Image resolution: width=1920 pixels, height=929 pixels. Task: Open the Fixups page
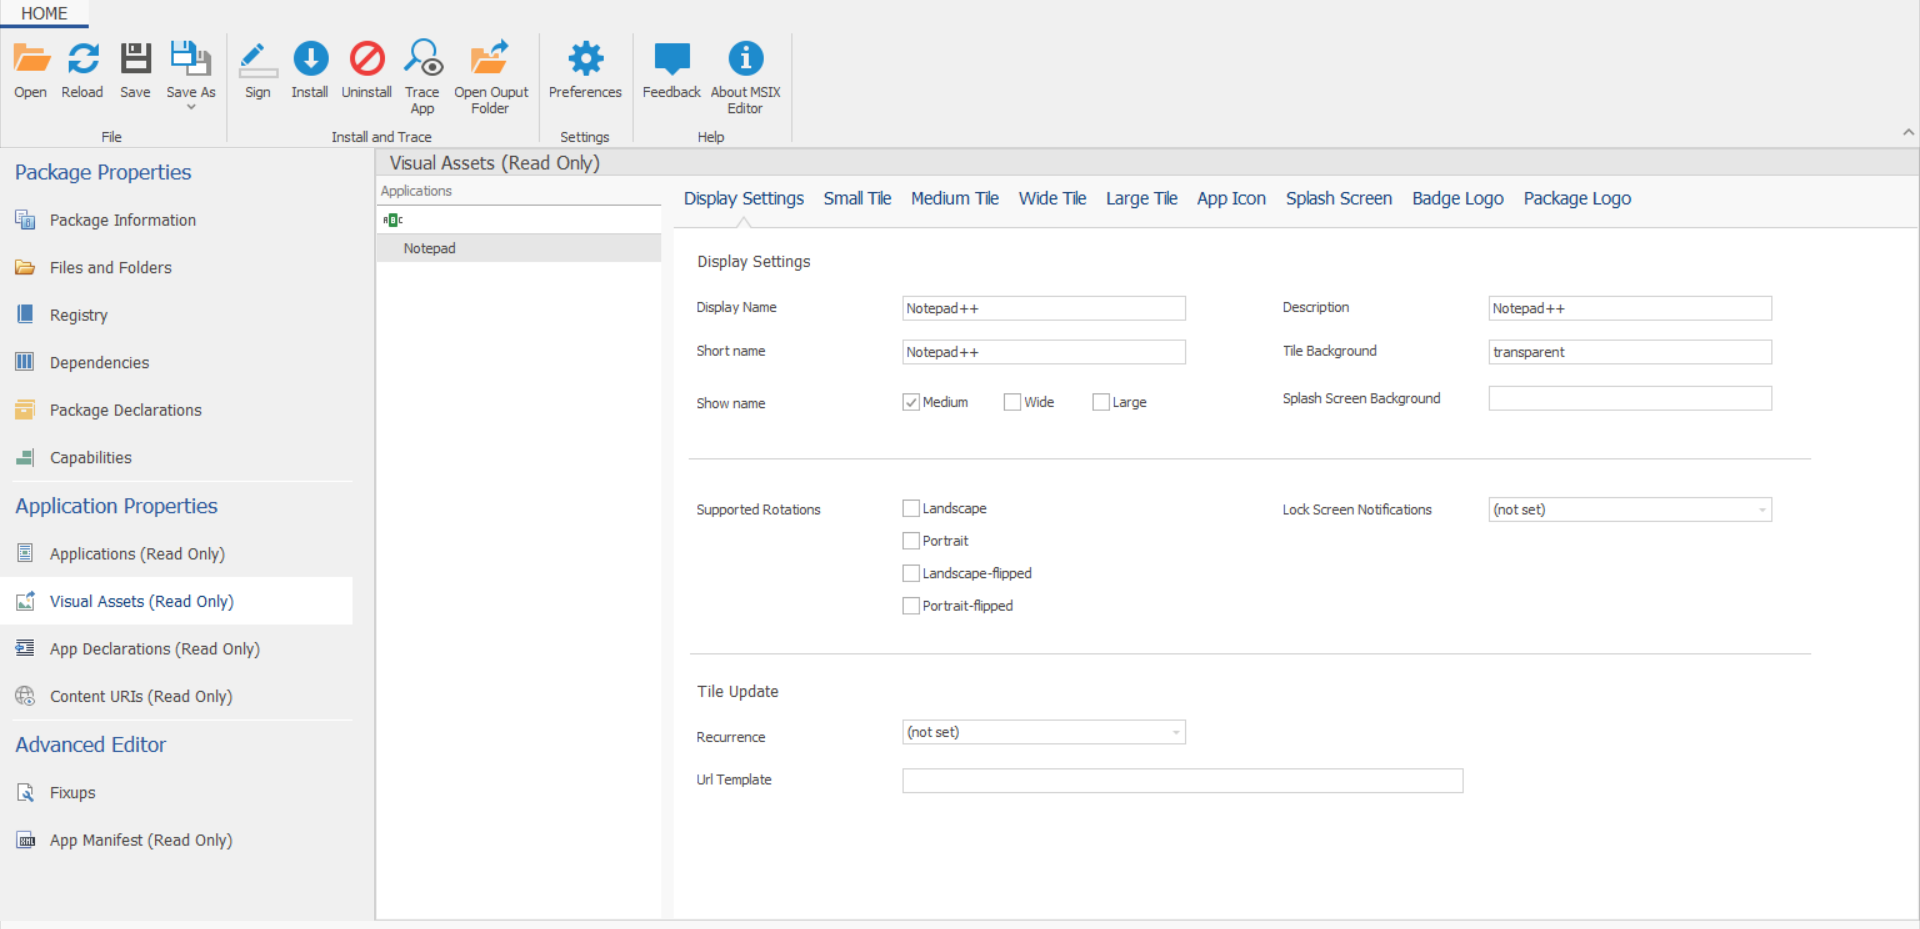coord(73,792)
